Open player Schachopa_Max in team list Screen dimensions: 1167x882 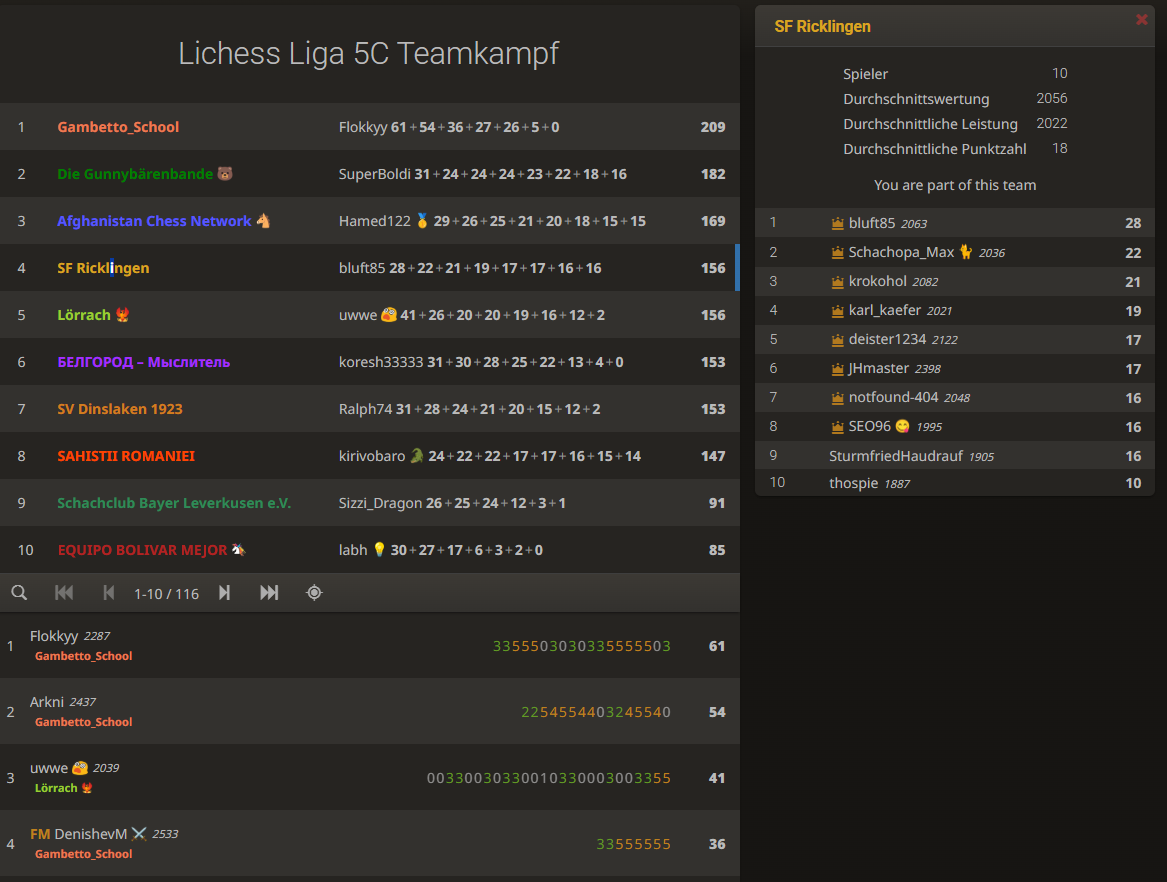901,252
